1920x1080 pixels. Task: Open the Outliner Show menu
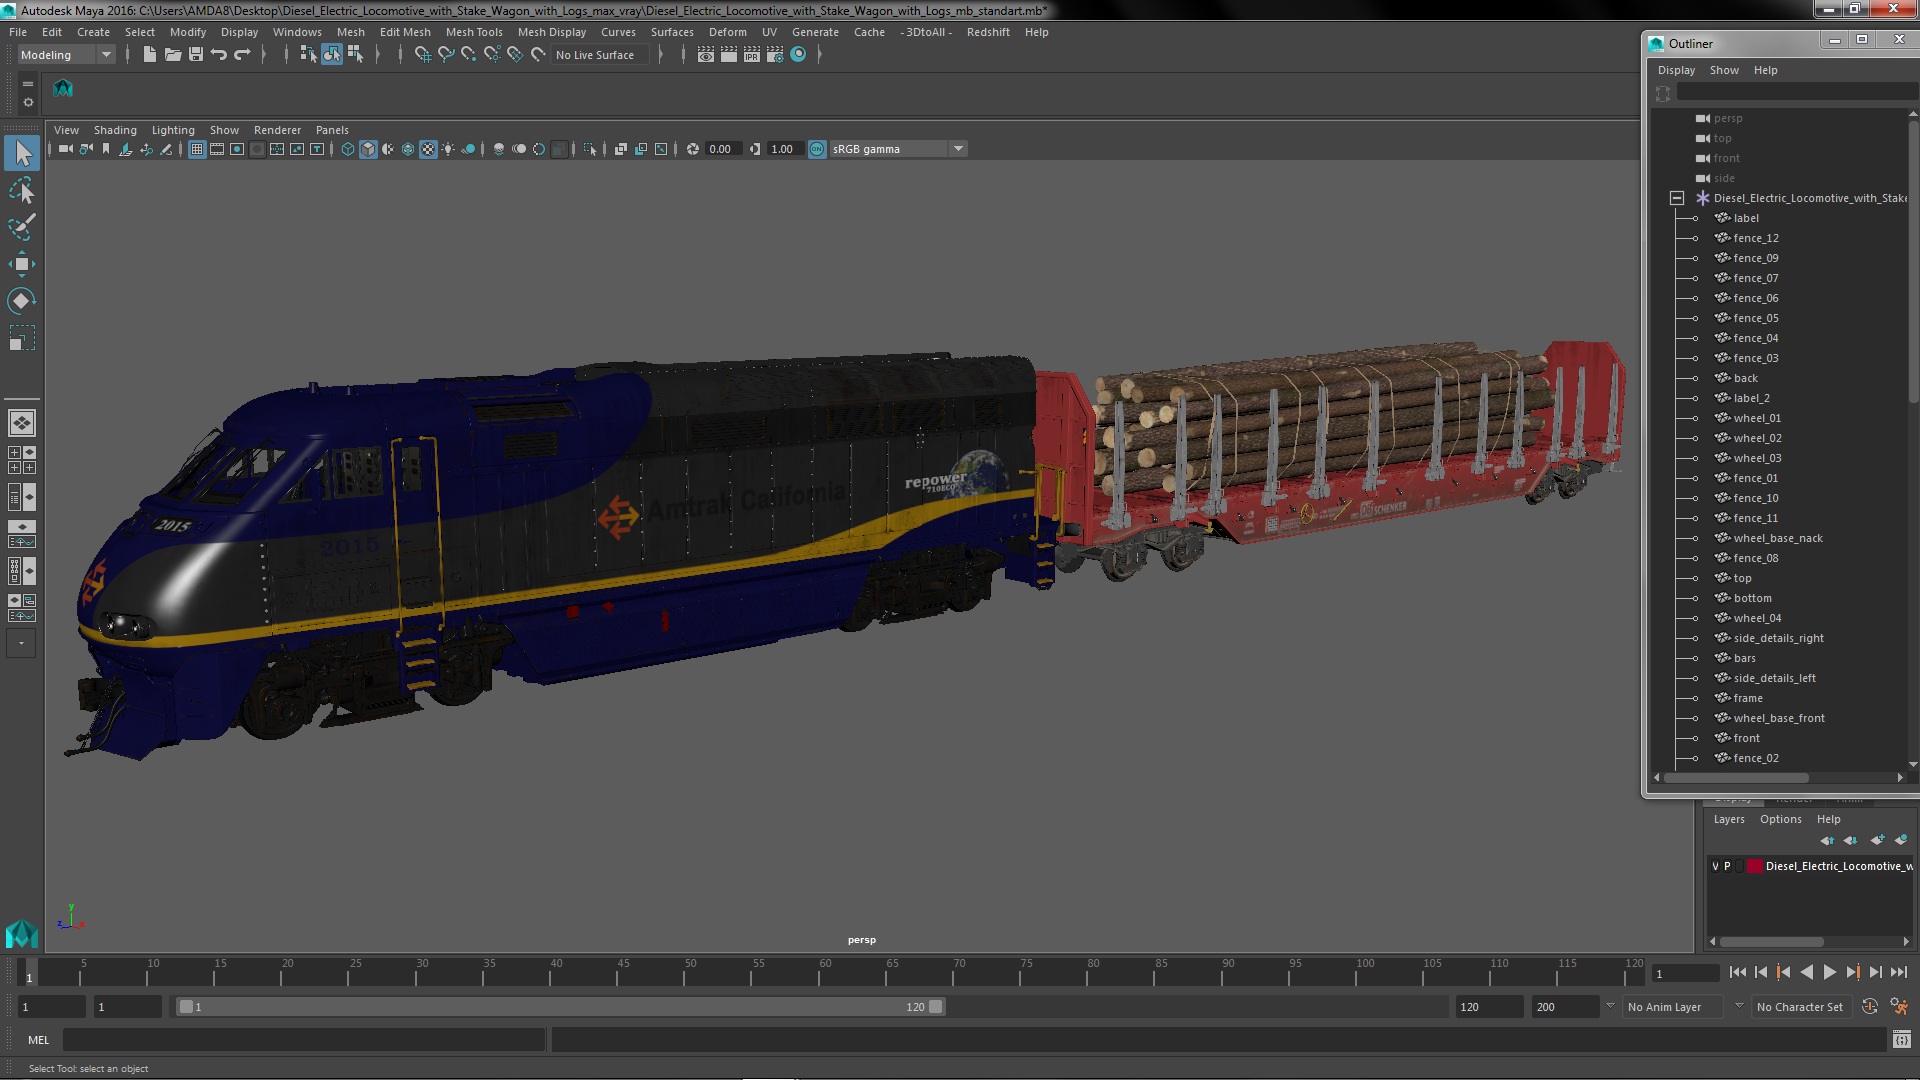(1723, 70)
